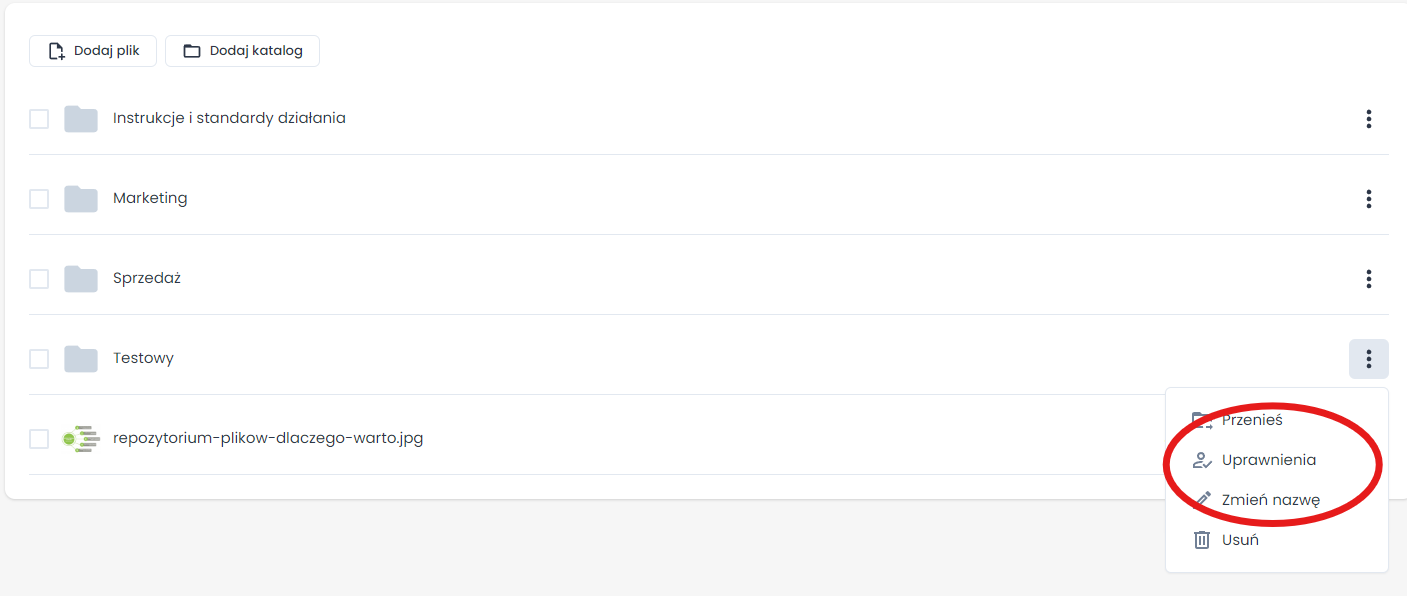This screenshot has height=596, width=1407.
Task: Click the move-folder icon beside Przenieś
Action: pyautogui.click(x=1202, y=420)
